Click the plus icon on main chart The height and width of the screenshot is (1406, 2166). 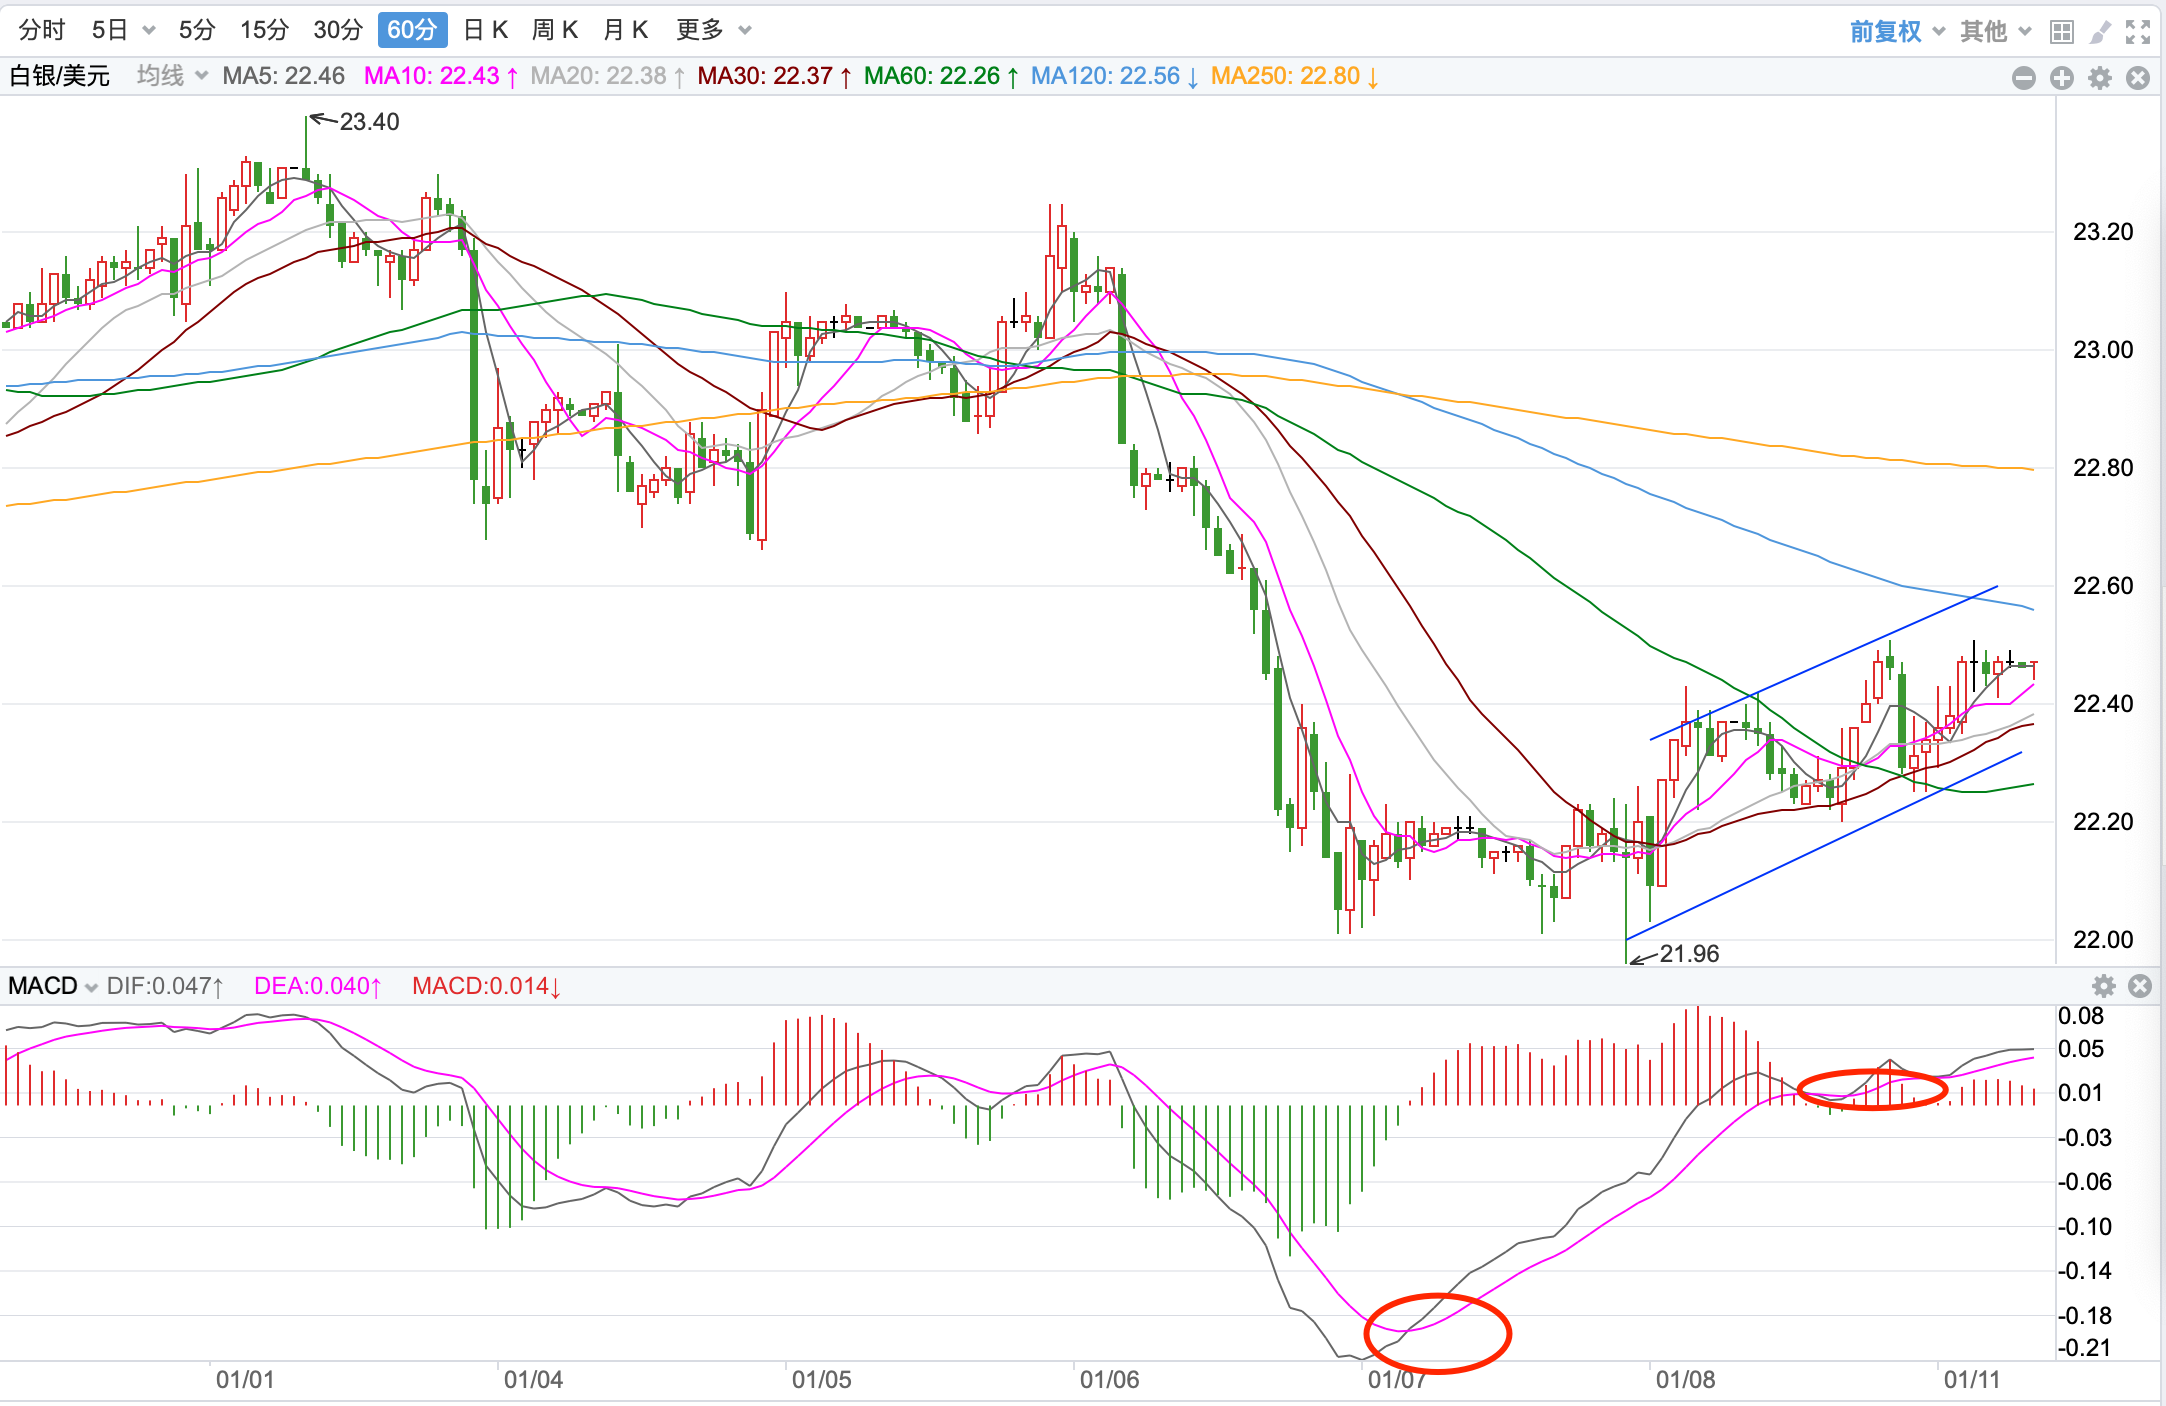tap(2062, 78)
